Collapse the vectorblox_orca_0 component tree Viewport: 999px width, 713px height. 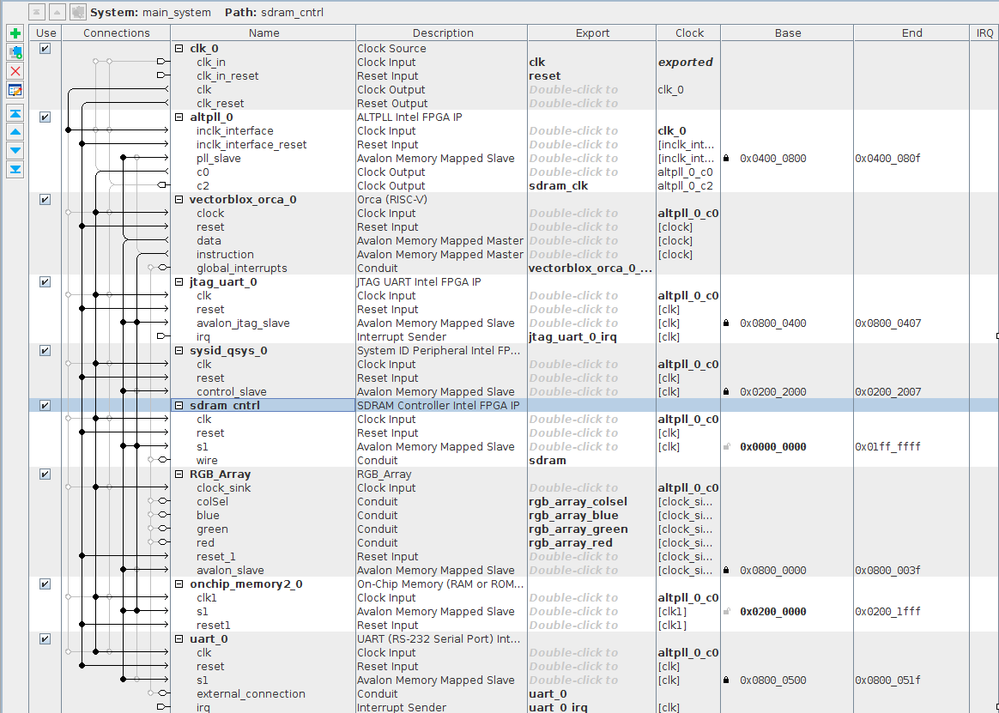point(179,199)
